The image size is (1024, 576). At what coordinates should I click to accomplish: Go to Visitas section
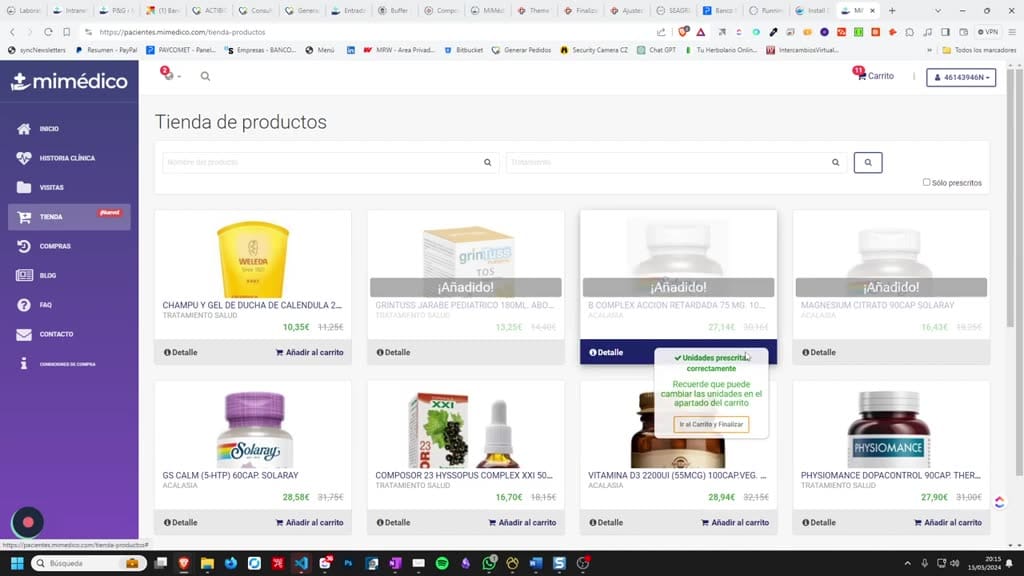69,187
